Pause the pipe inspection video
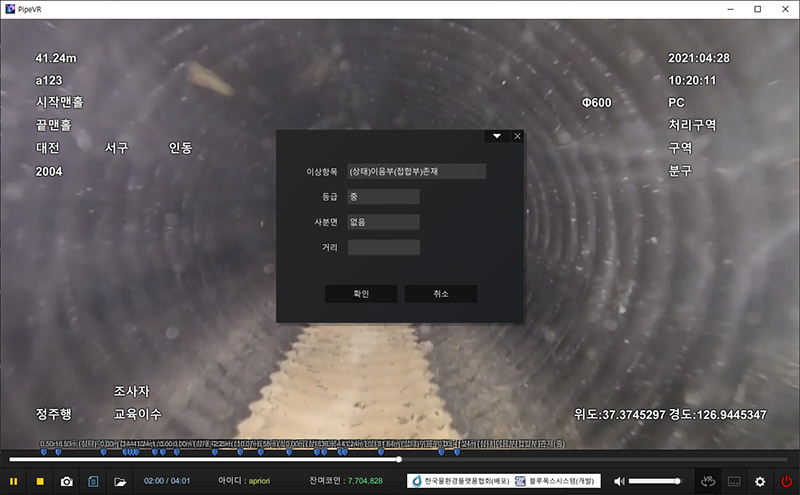The height and width of the screenshot is (495, 800). (x=14, y=481)
